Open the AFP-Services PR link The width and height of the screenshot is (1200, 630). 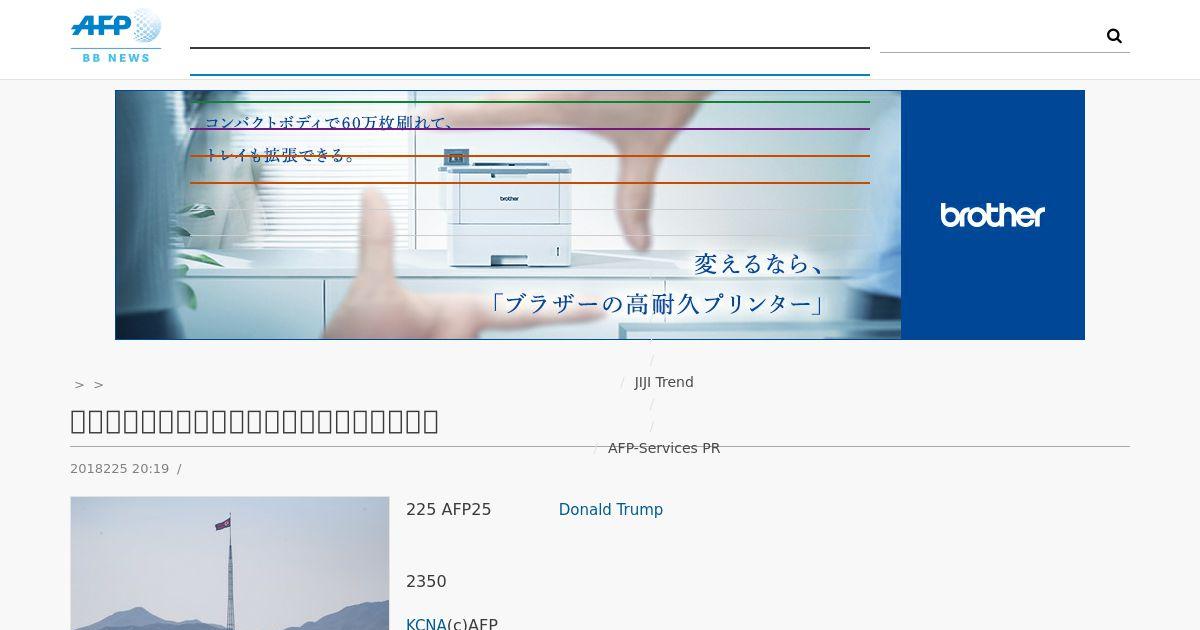[x=664, y=448]
